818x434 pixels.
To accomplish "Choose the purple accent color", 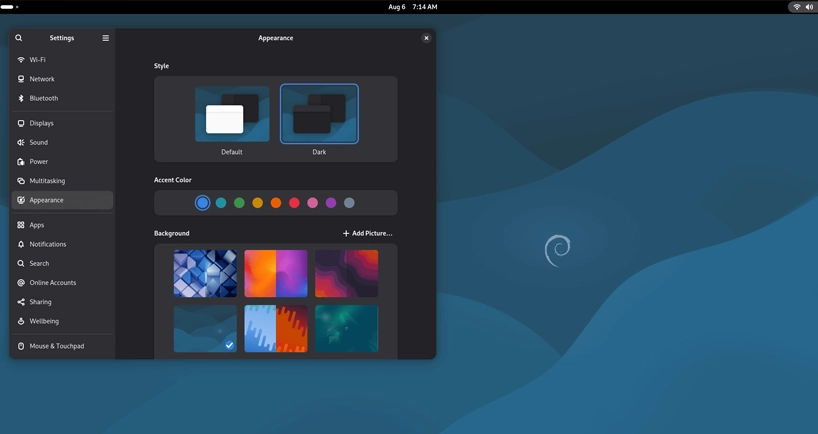I will (x=331, y=203).
